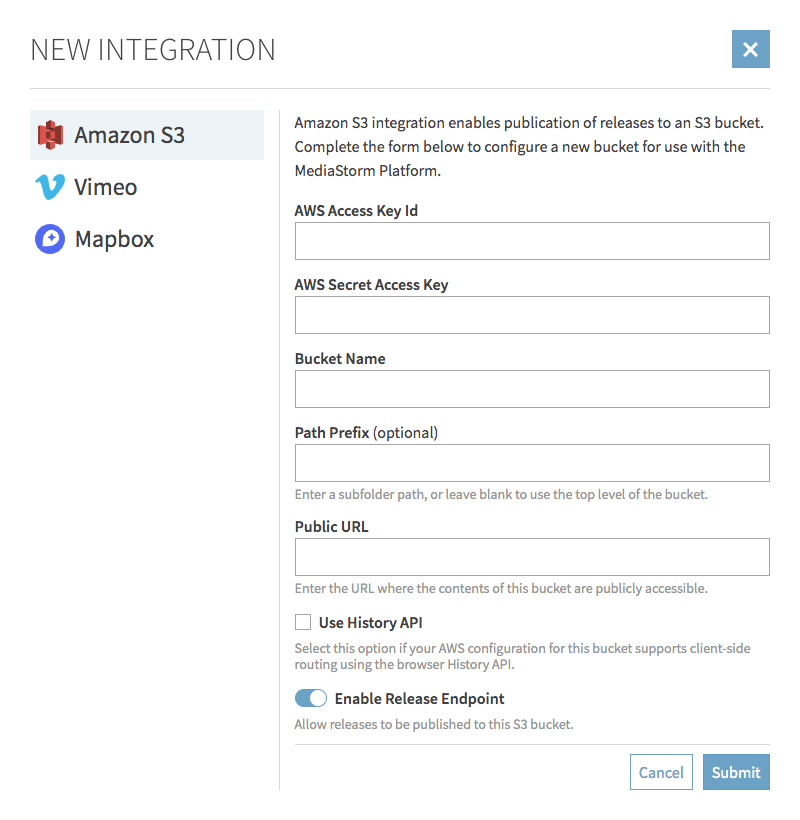Image resolution: width=800 pixels, height=820 pixels.
Task: Submit the new integration form
Action: (736, 772)
